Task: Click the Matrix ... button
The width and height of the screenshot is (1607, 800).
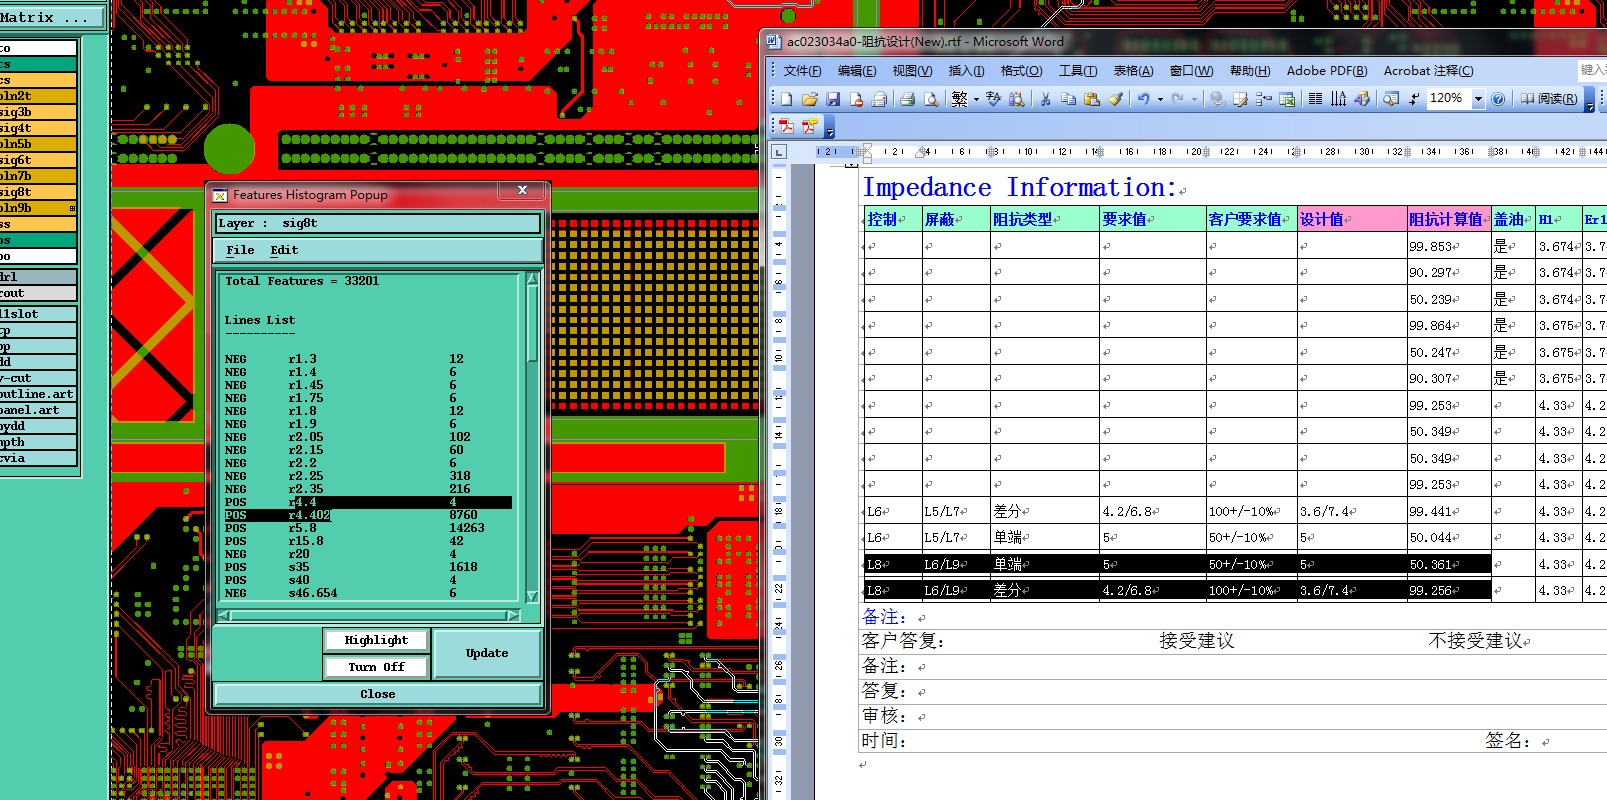Action: tap(50, 17)
